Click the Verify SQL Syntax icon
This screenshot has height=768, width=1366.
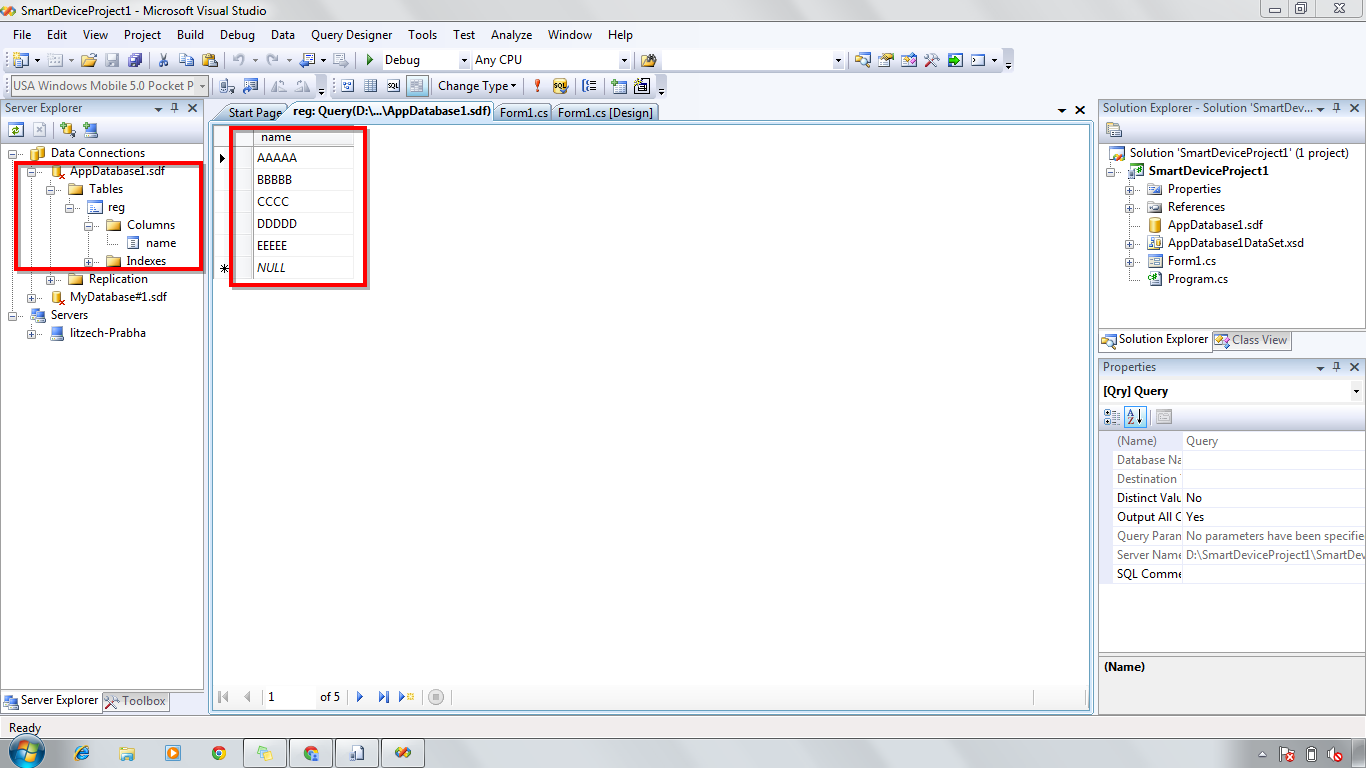tap(560, 86)
